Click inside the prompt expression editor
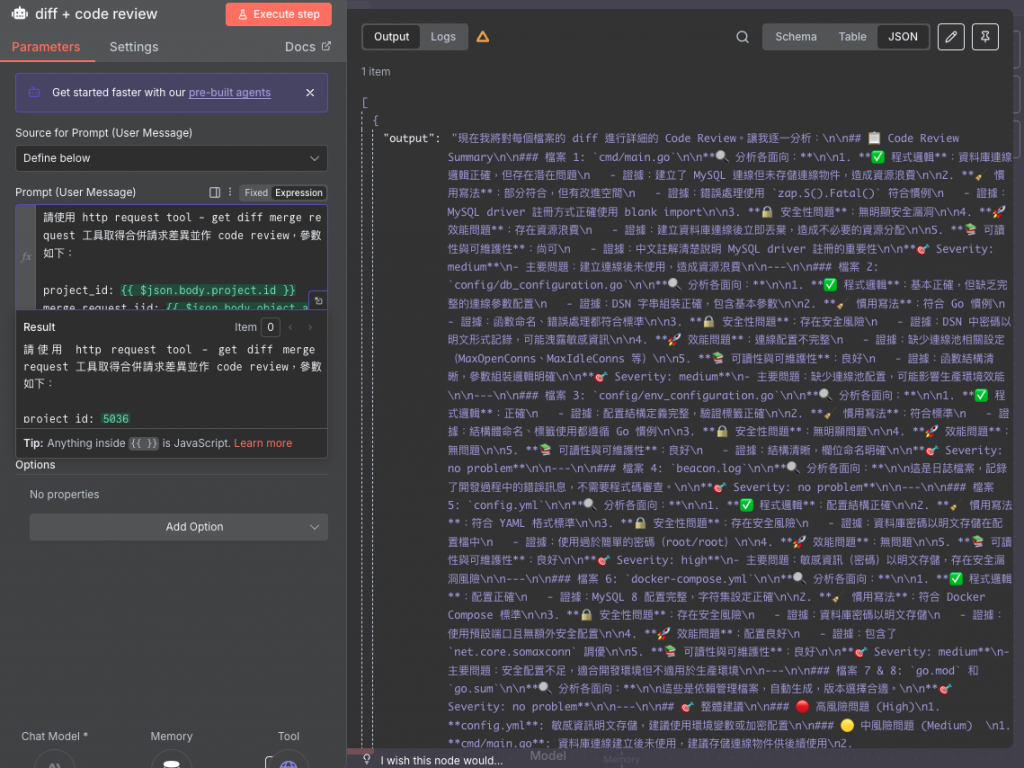The width and height of the screenshot is (1024, 768). [x=182, y=257]
